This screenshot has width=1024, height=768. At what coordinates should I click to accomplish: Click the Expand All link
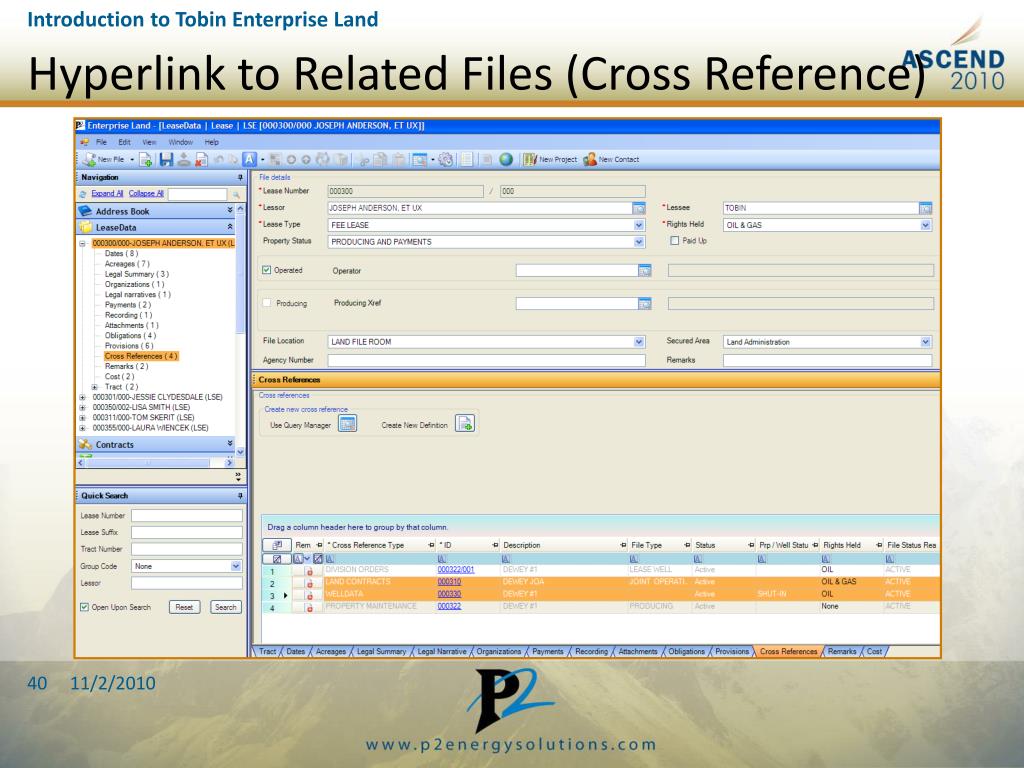click(107, 193)
